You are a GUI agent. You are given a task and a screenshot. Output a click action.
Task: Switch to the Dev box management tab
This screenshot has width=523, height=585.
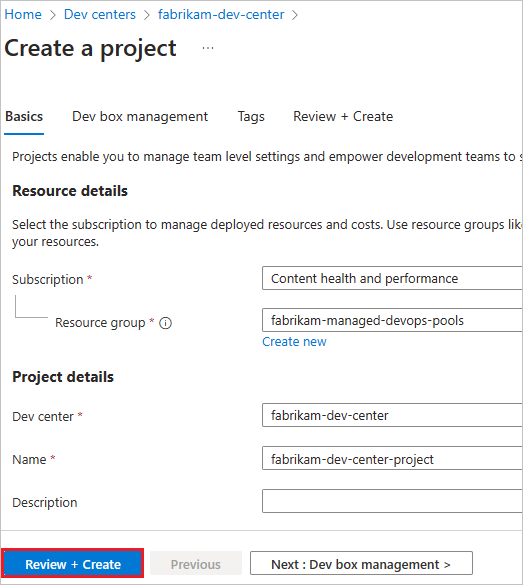point(140,116)
